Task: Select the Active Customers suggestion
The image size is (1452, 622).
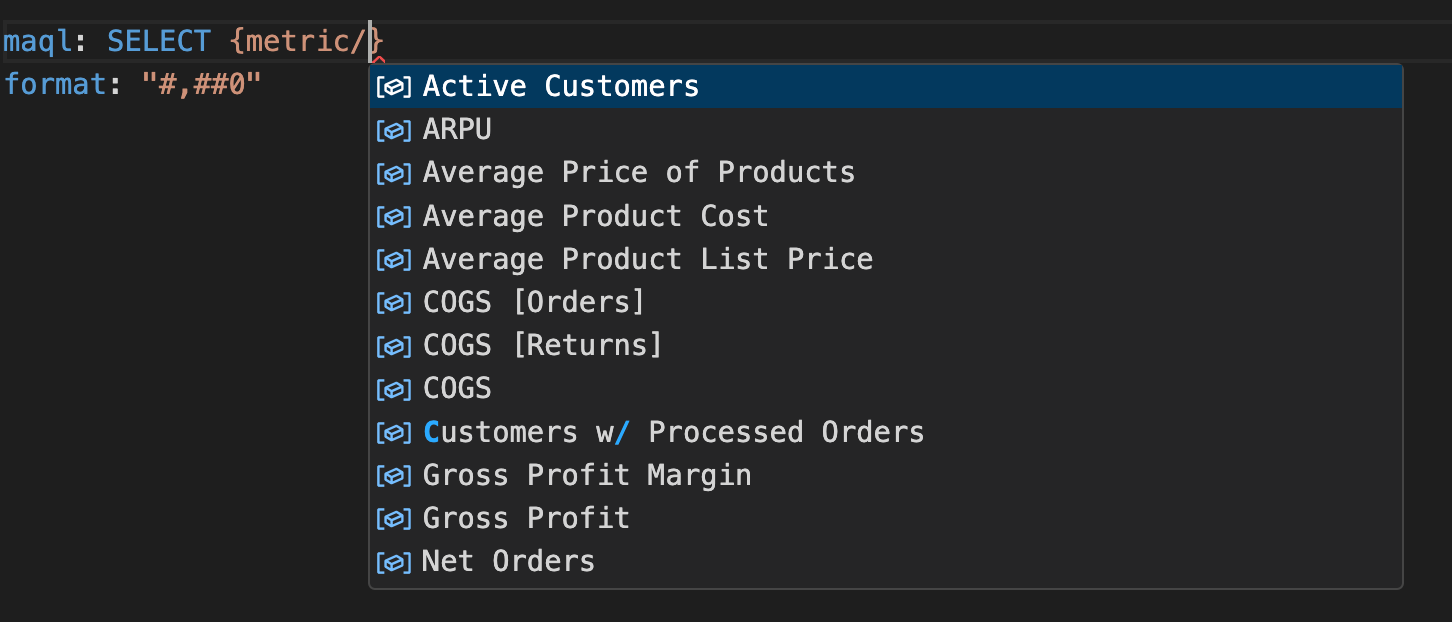Action: tap(560, 86)
